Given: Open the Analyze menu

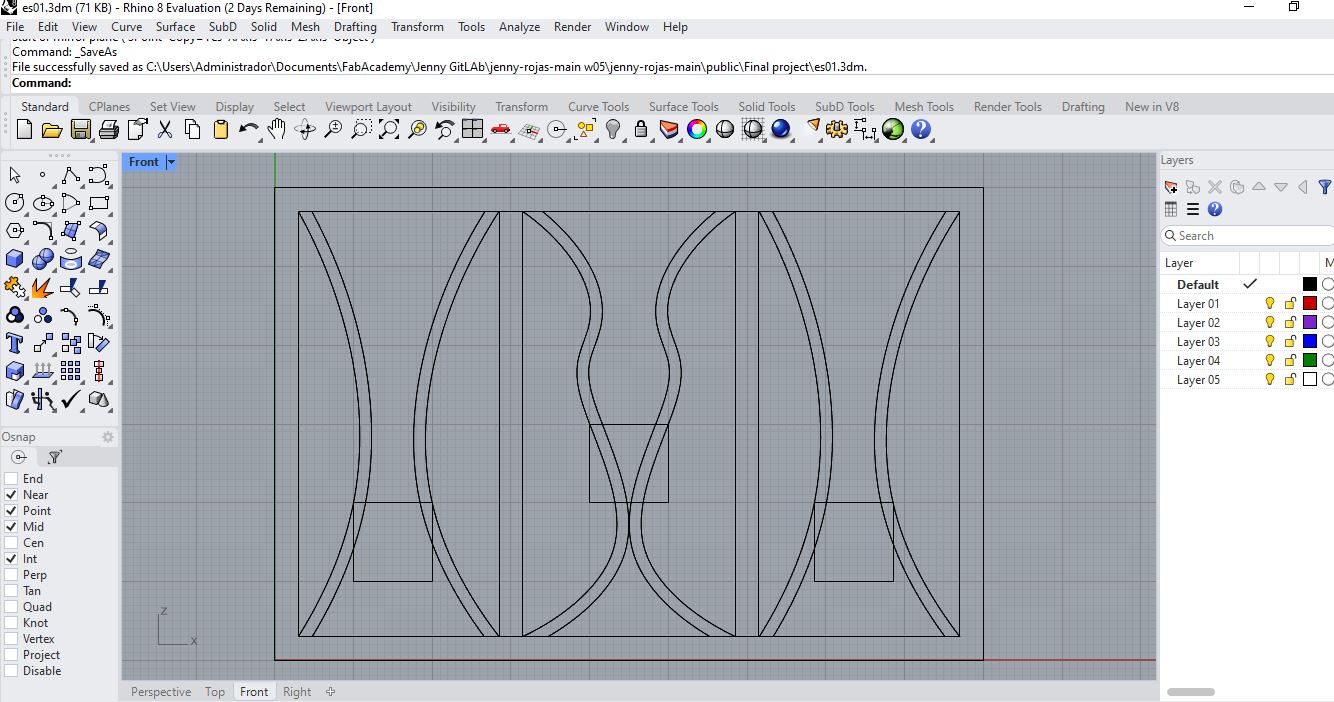Looking at the screenshot, I should tap(519, 27).
